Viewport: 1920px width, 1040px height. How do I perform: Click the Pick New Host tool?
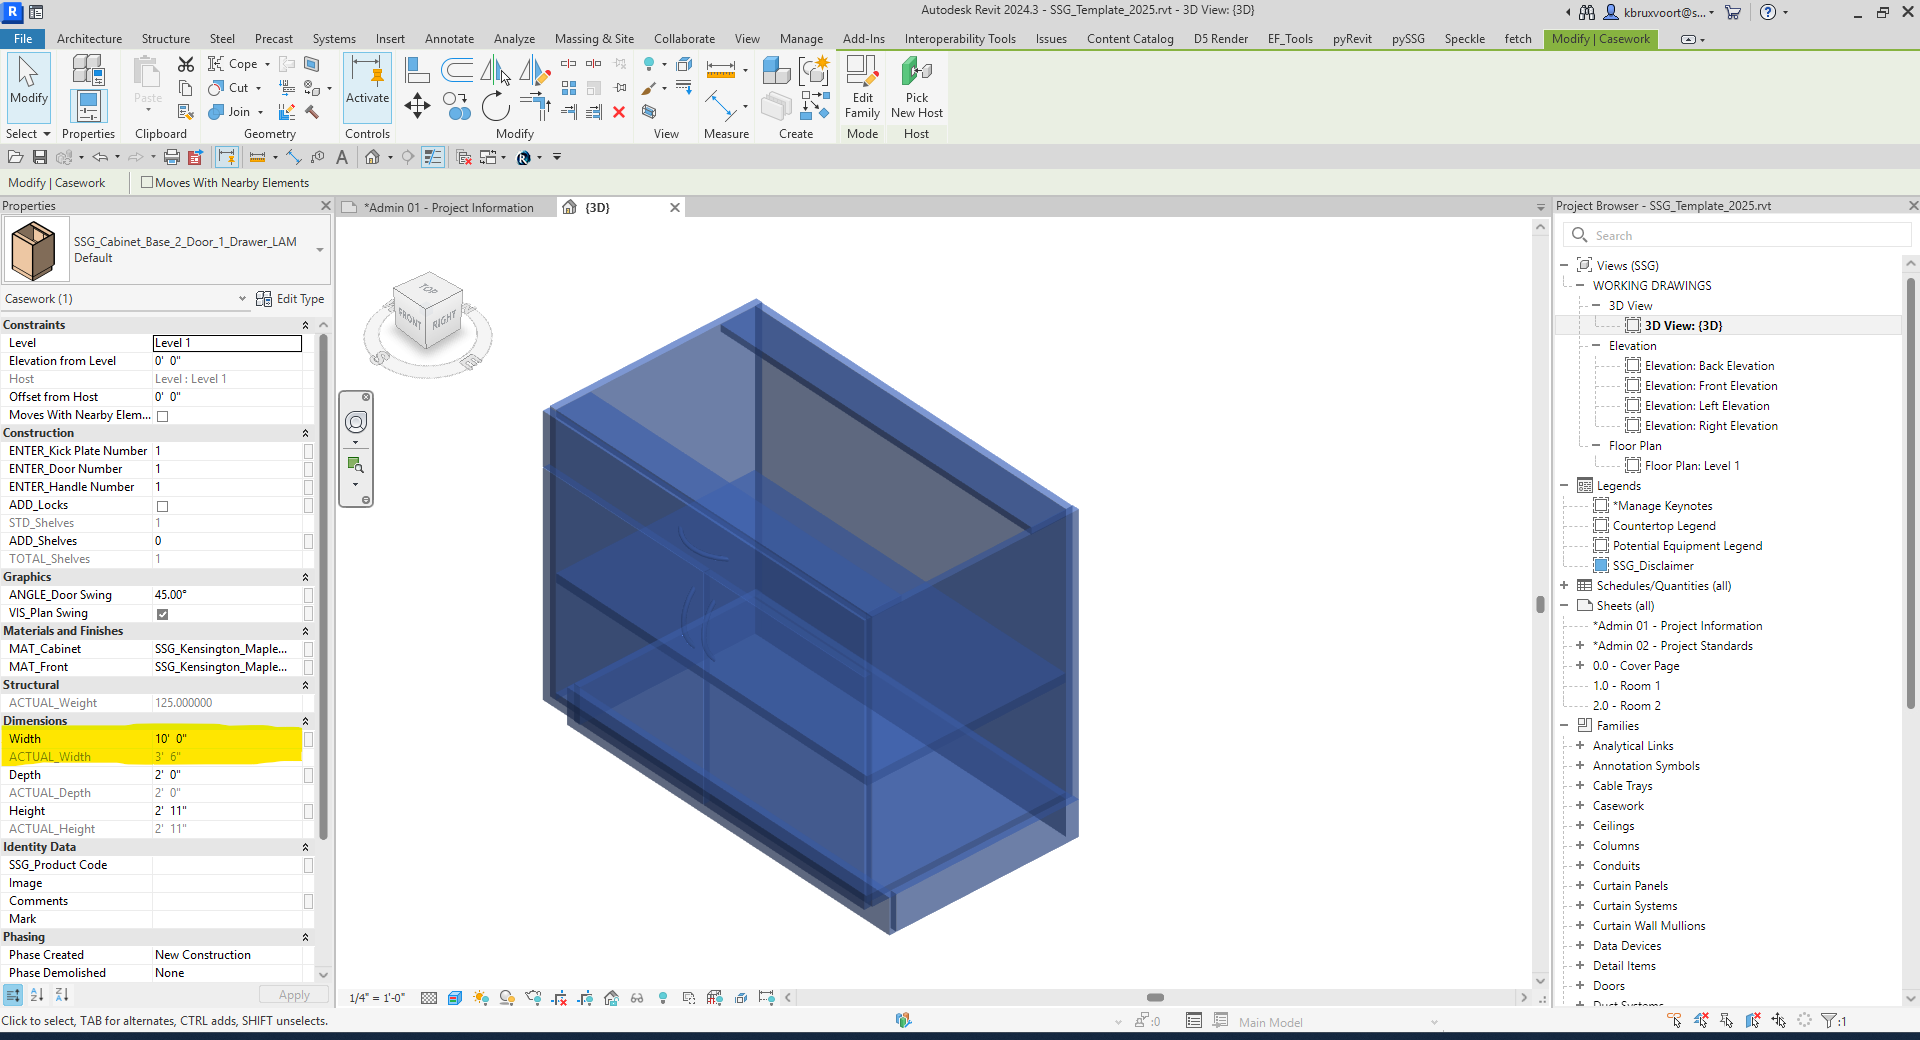click(x=916, y=88)
